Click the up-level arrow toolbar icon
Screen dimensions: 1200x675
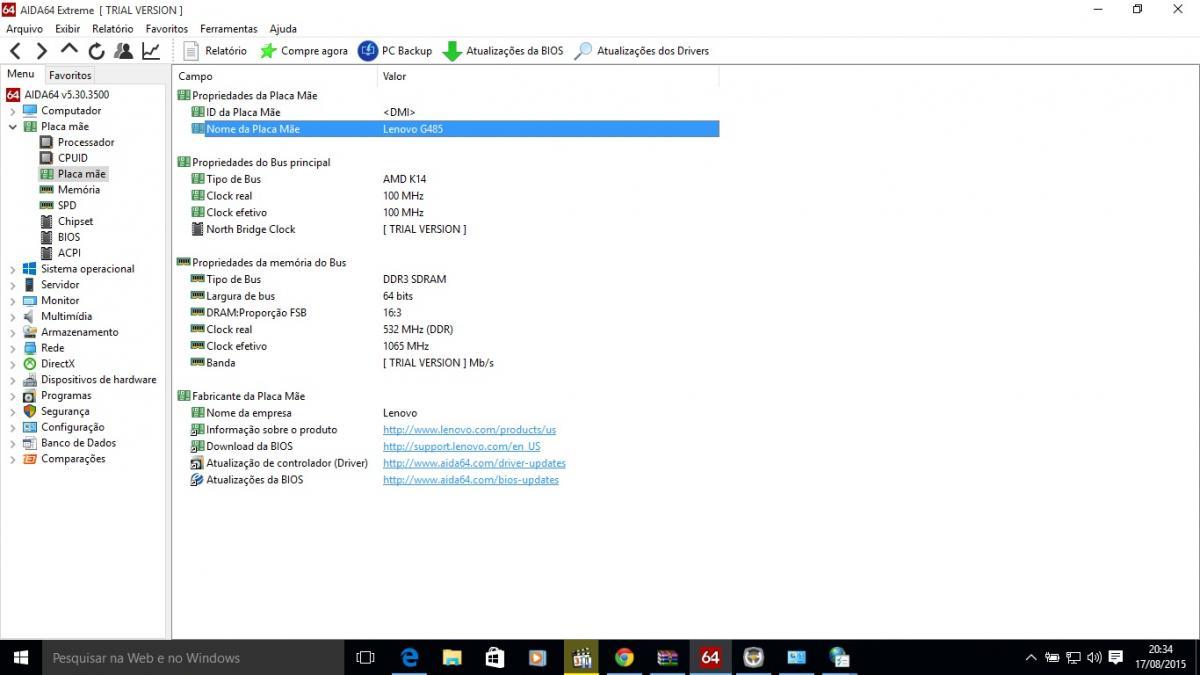(69, 49)
